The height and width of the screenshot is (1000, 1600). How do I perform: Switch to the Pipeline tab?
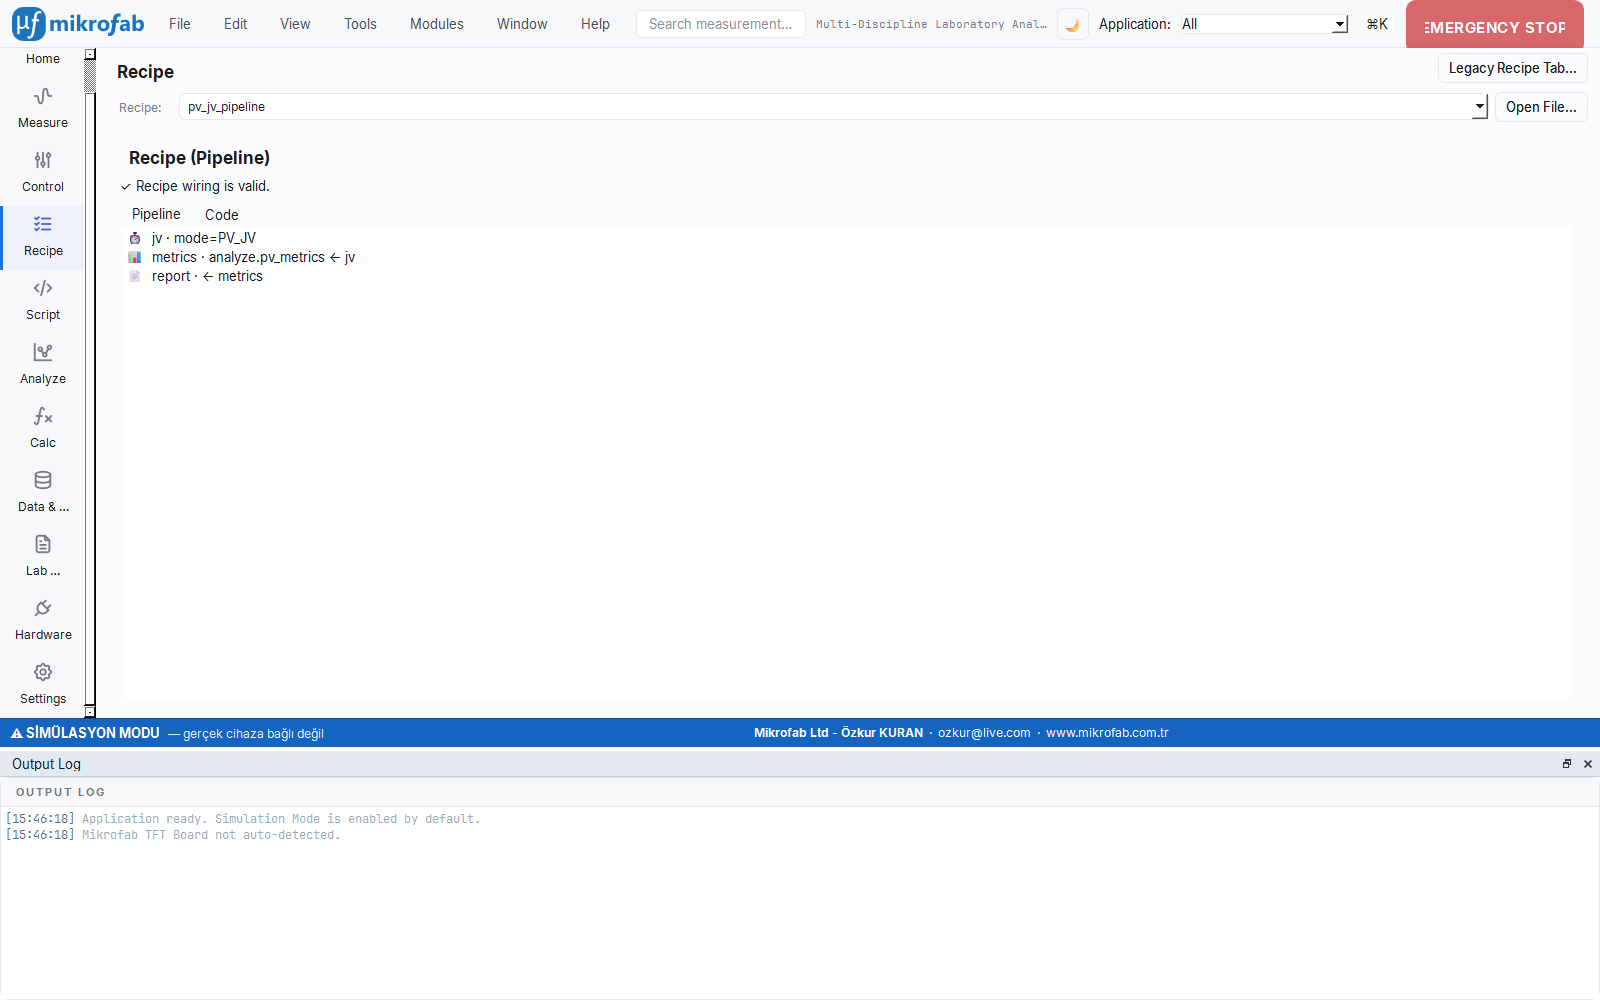pyautogui.click(x=156, y=214)
